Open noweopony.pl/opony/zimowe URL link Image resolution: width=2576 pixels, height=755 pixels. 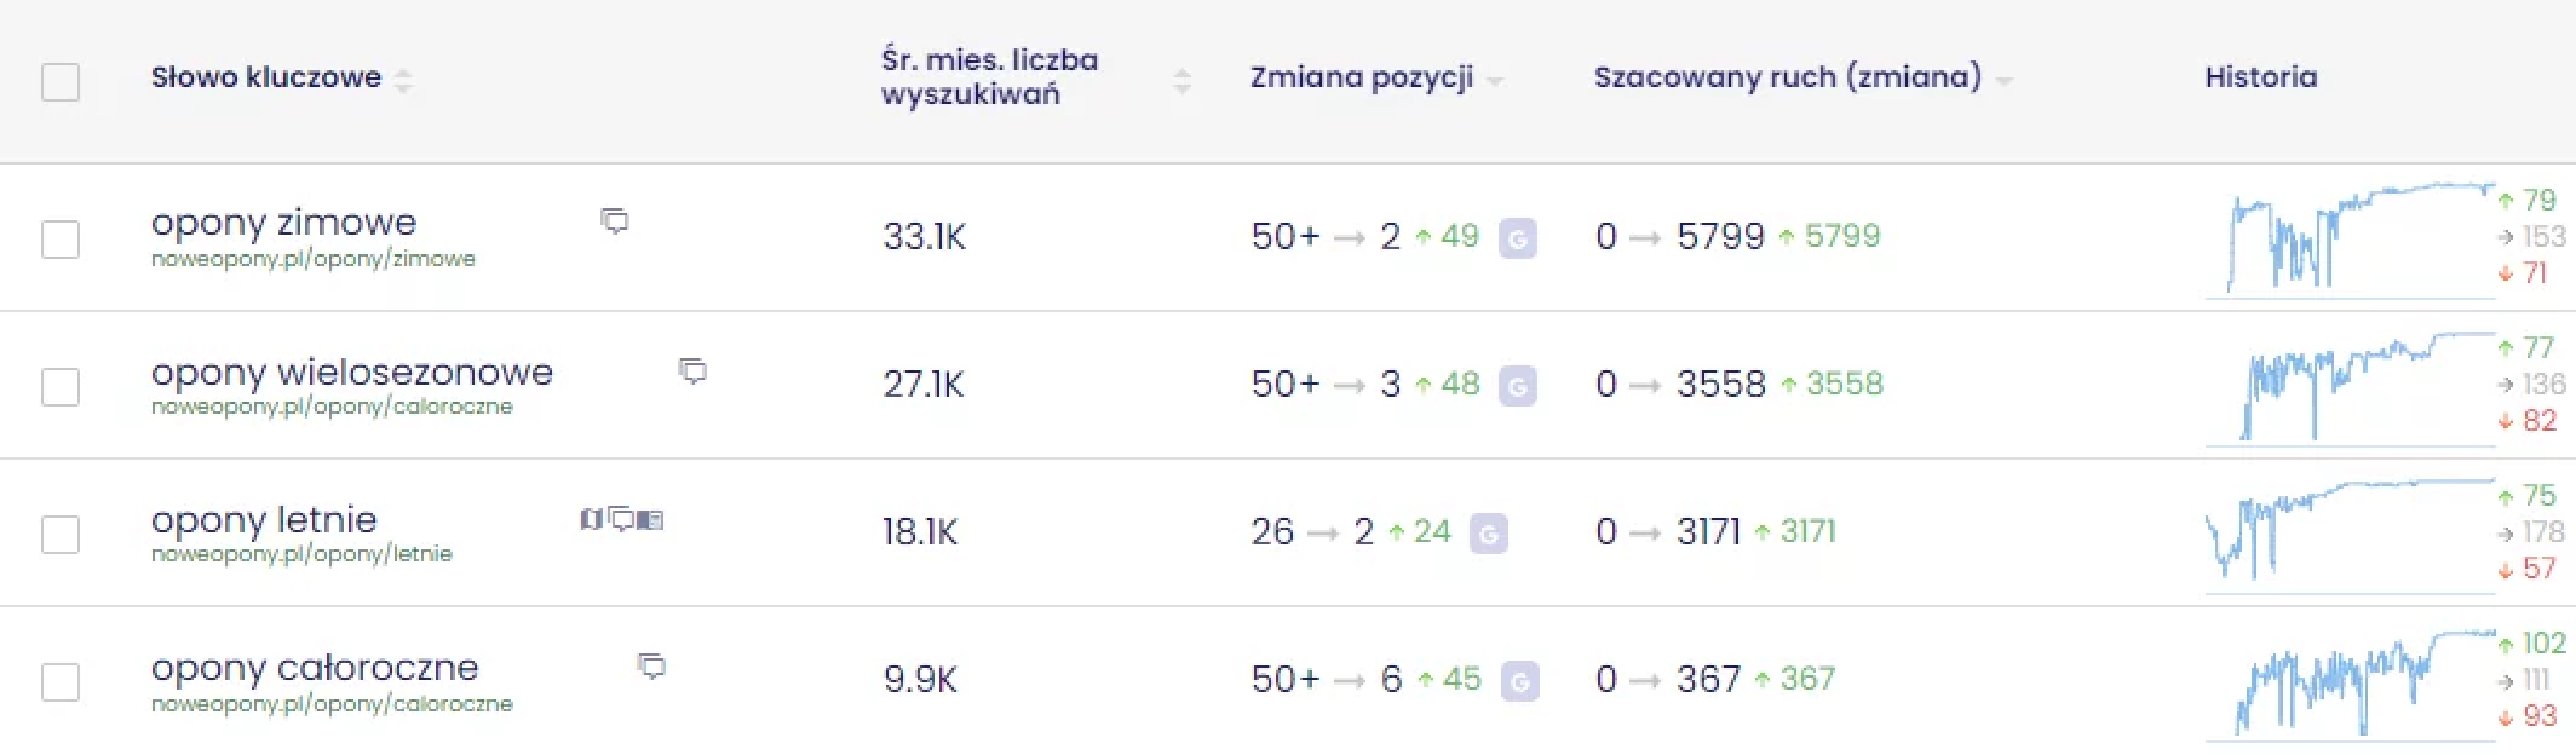tap(313, 259)
